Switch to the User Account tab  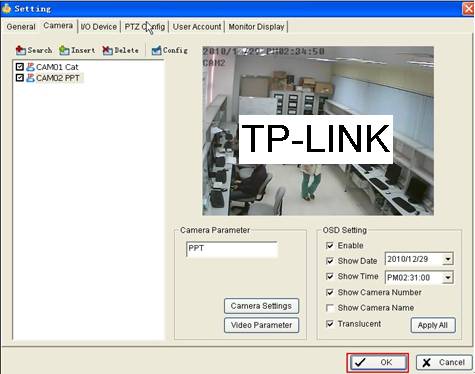[197, 27]
